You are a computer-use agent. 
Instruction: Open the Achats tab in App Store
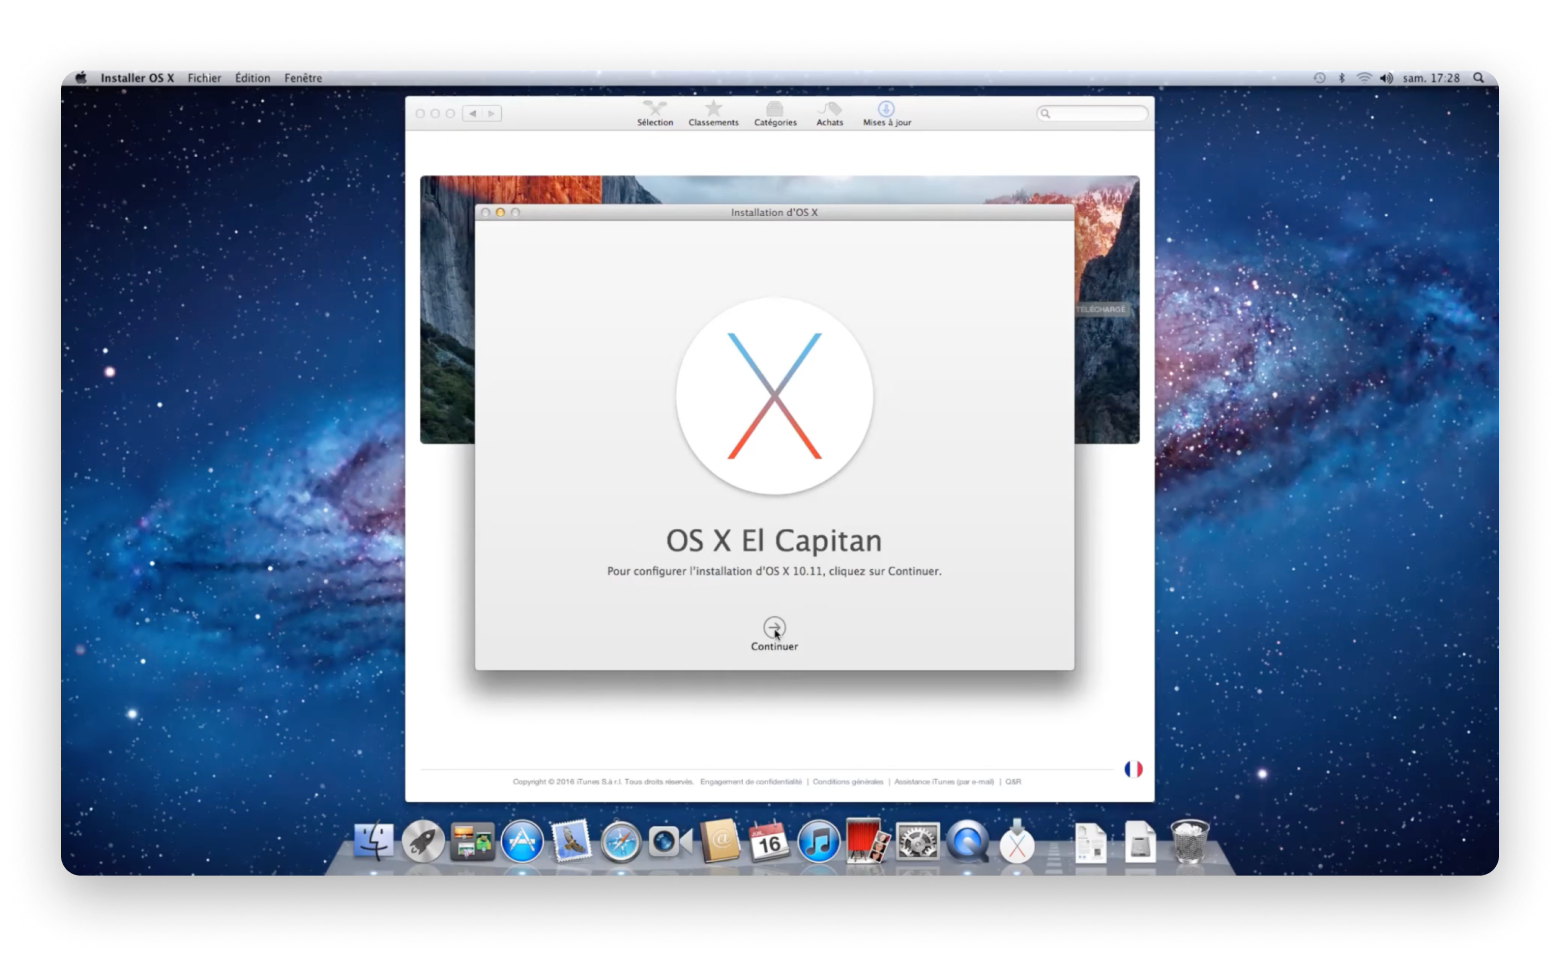pyautogui.click(x=829, y=113)
